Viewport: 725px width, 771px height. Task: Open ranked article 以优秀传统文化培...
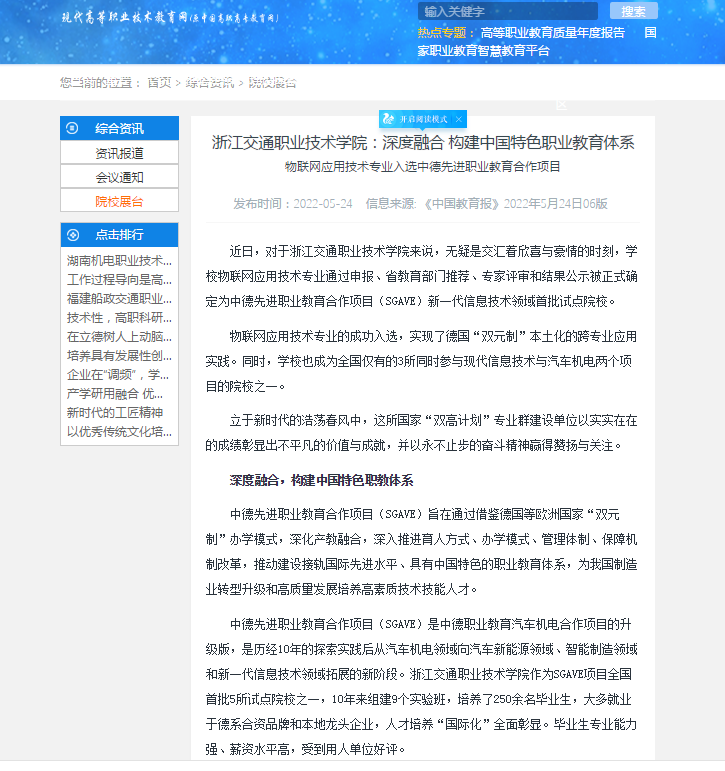point(119,431)
